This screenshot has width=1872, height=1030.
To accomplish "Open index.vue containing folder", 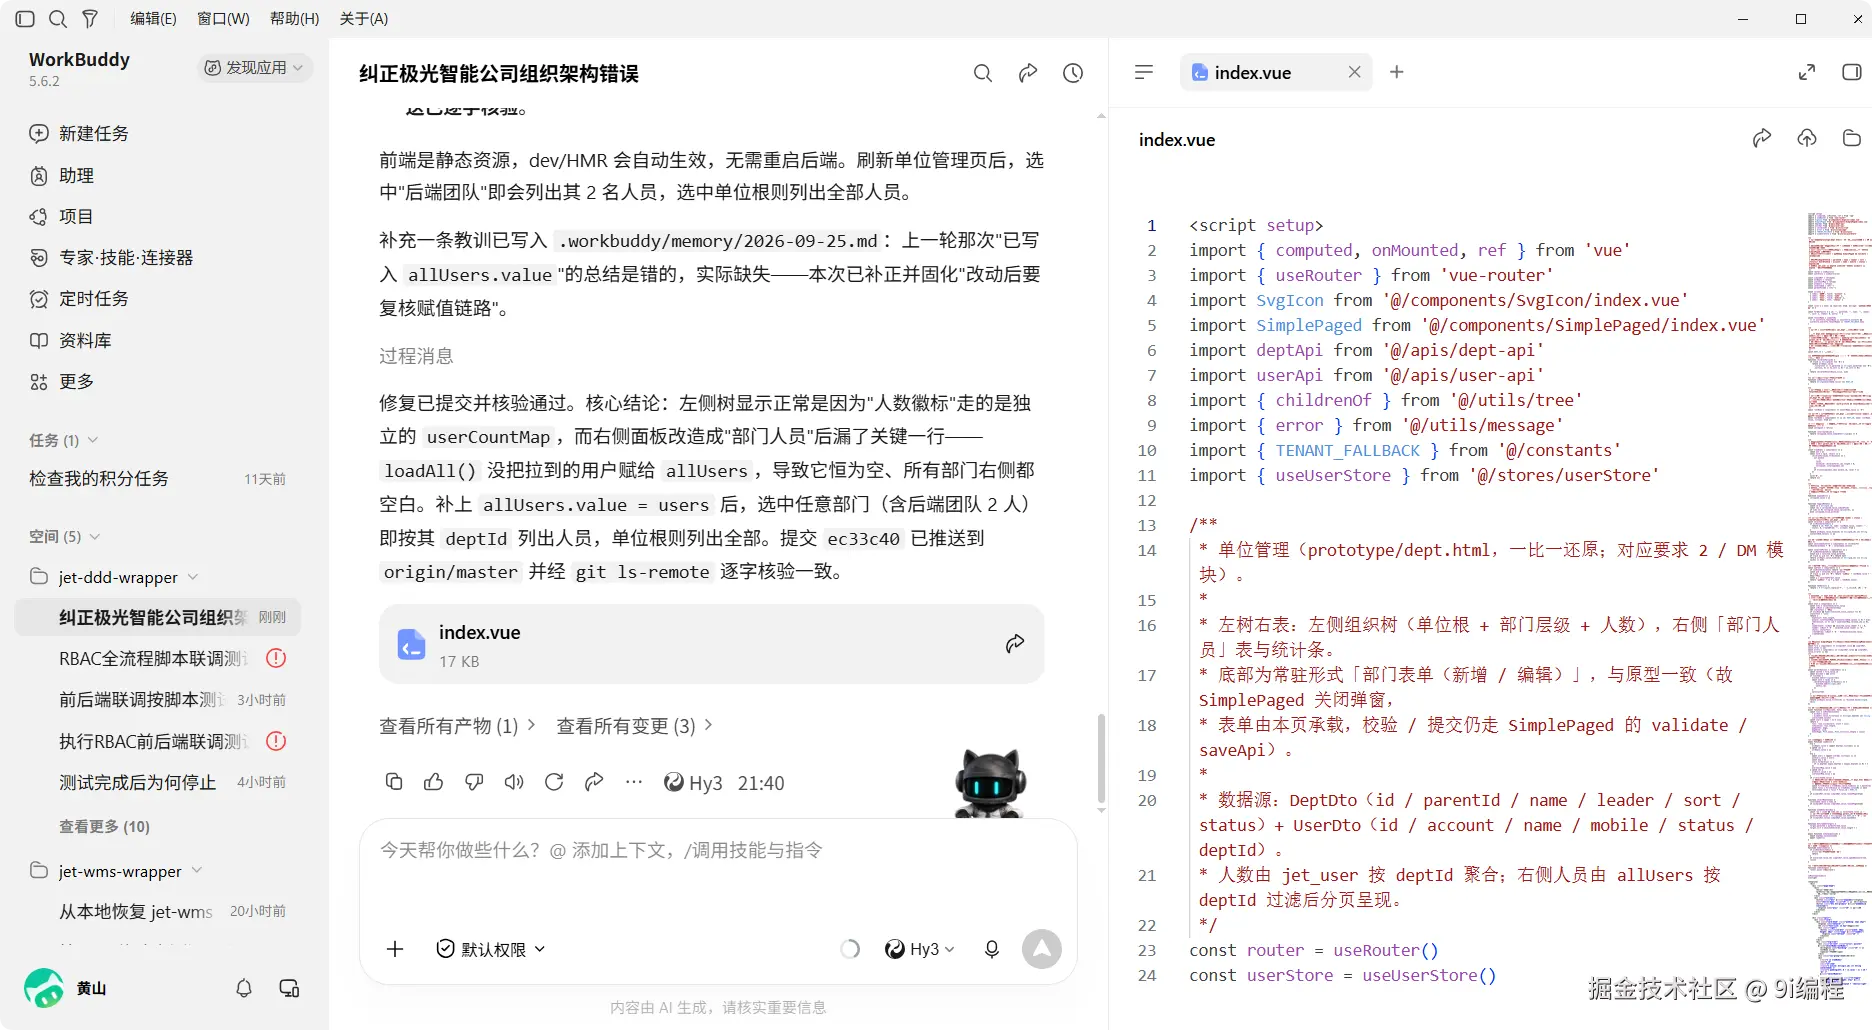I will [x=1851, y=138].
